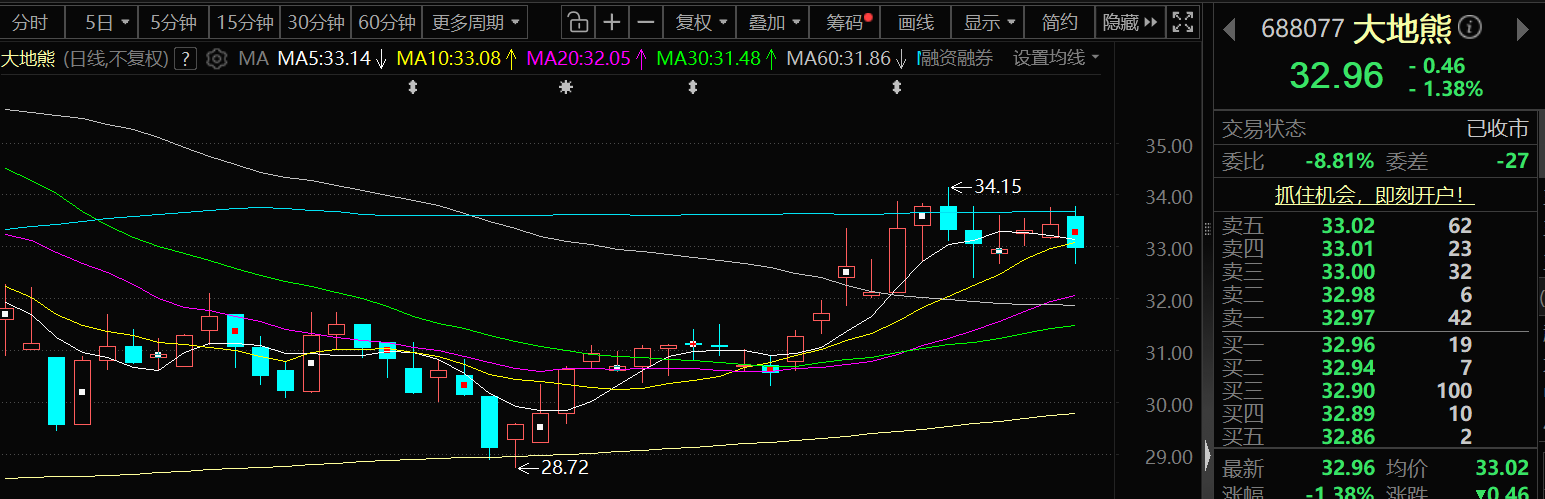Open the 更多周期 period dropdown
Screen dimensions: 1545x499
[476, 21]
